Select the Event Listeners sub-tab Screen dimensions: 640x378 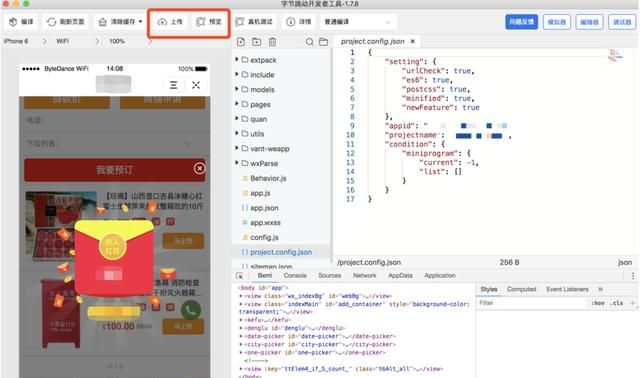567,289
